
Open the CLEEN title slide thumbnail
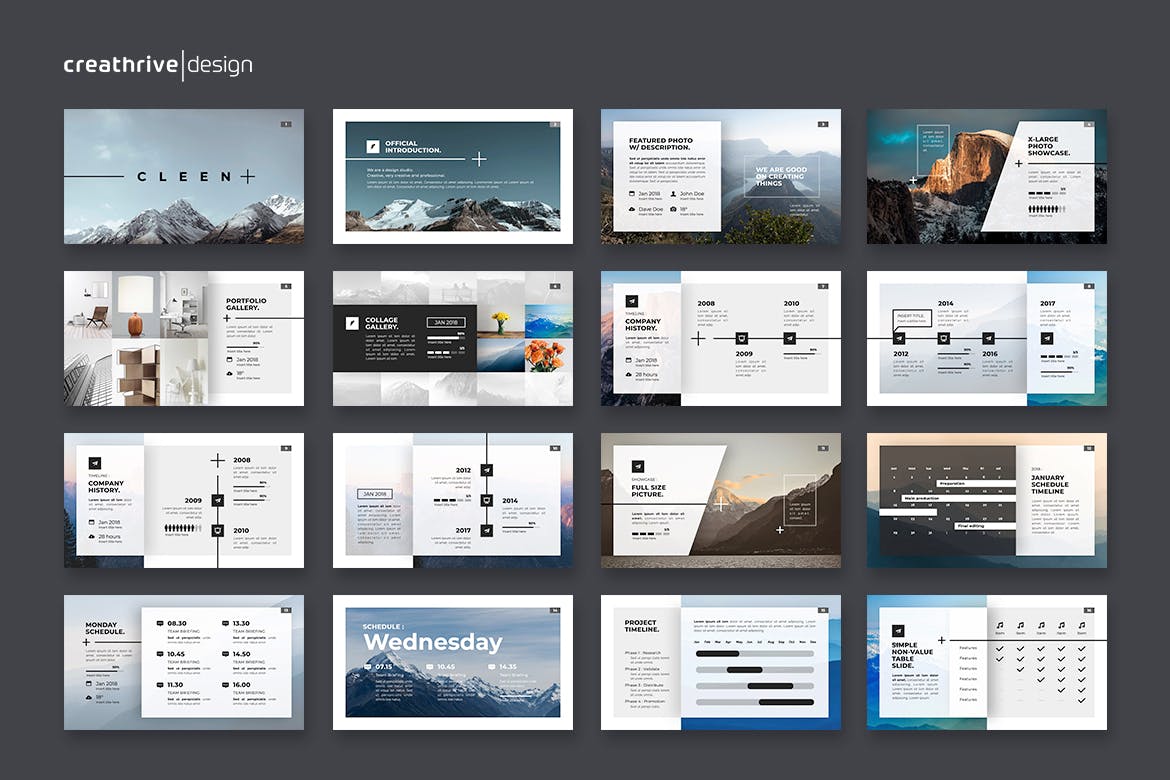tap(184, 176)
